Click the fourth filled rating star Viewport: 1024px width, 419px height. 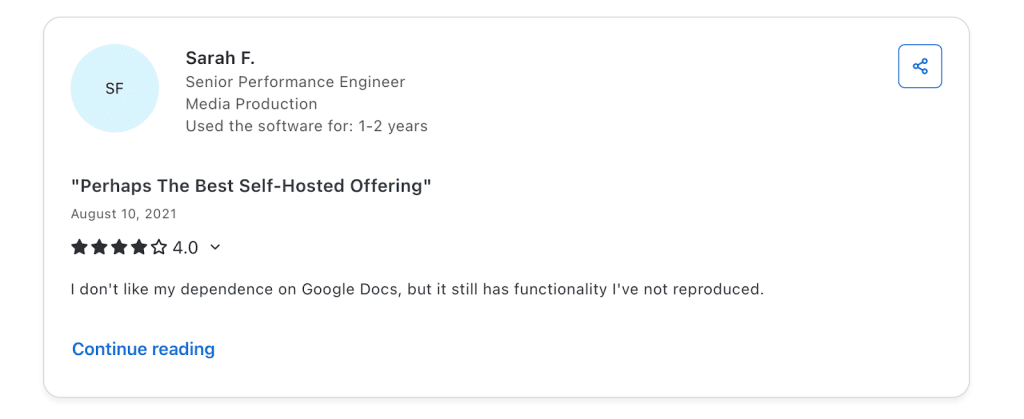coord(139,247)
